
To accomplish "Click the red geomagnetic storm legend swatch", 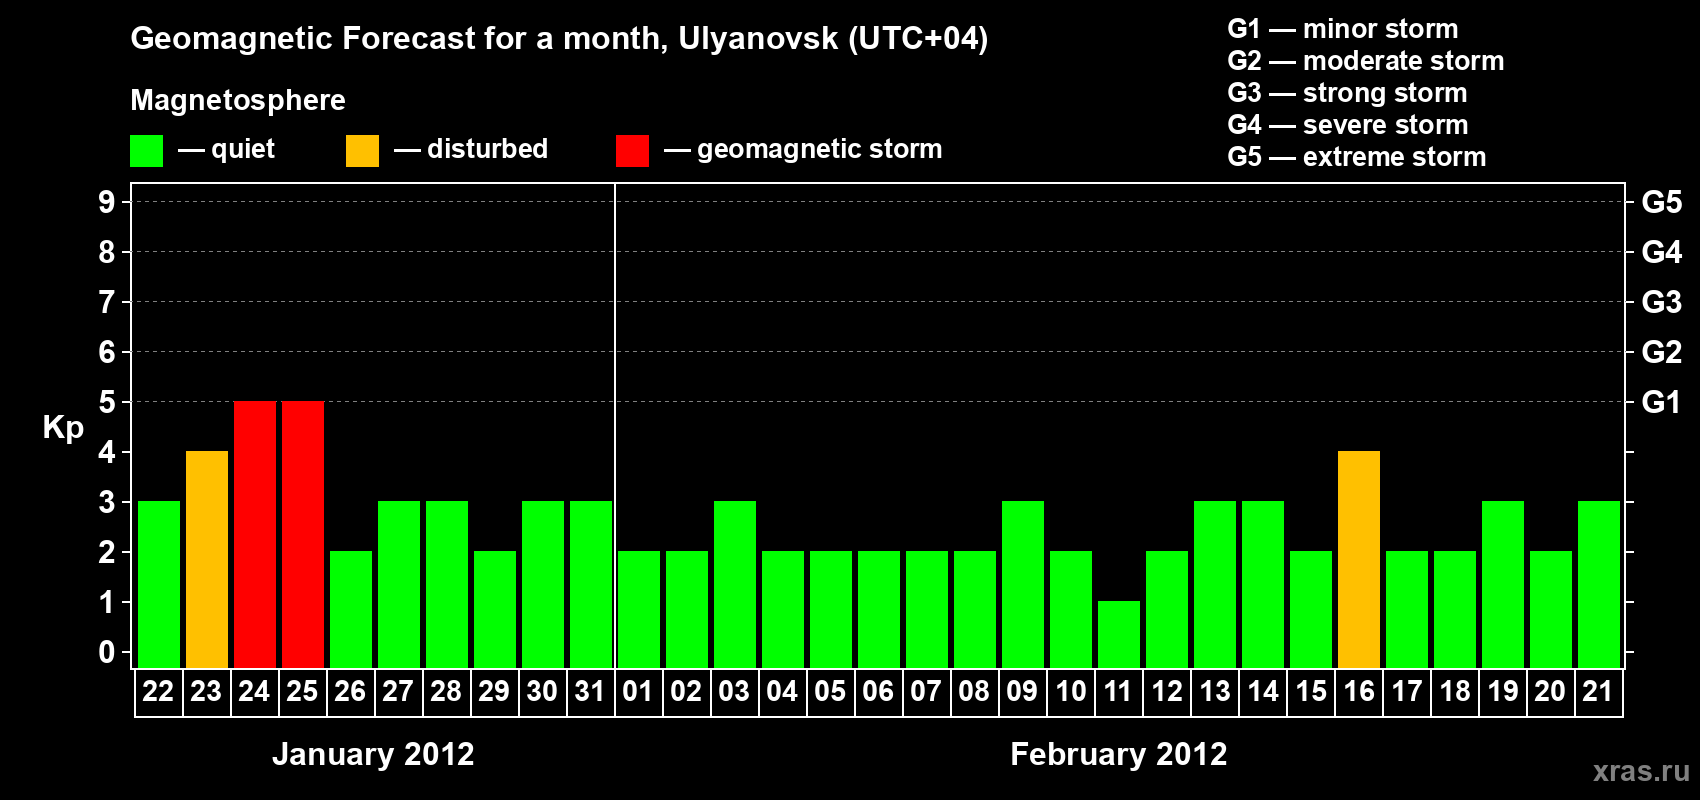I will click(632, 151).
